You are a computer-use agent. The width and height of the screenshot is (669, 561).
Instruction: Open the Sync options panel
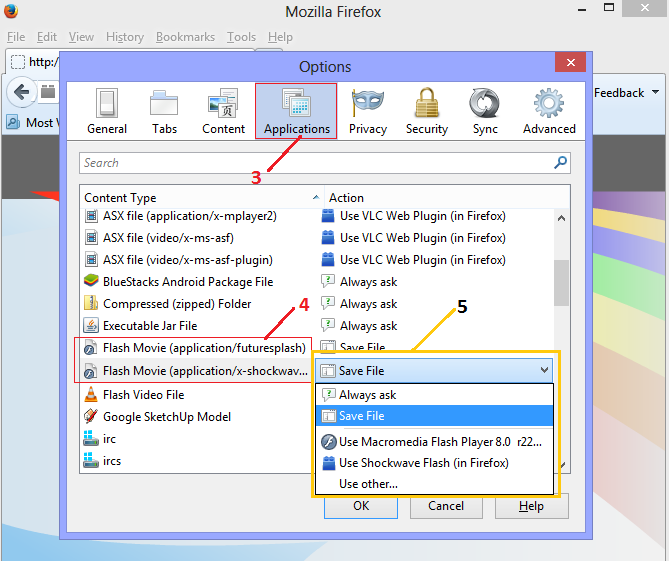[485, 111]
